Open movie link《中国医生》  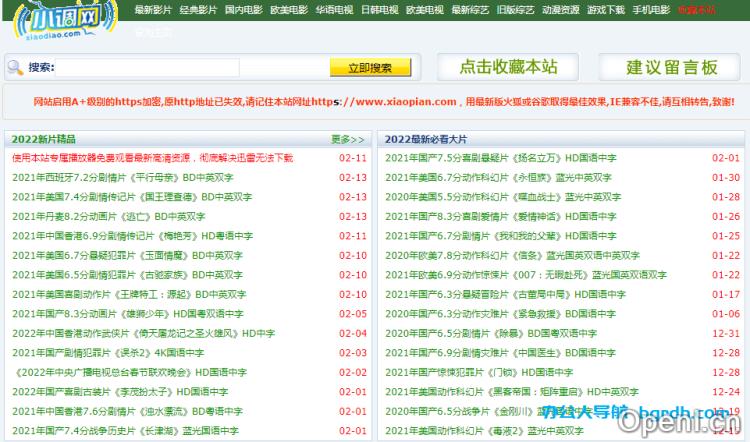501,353
